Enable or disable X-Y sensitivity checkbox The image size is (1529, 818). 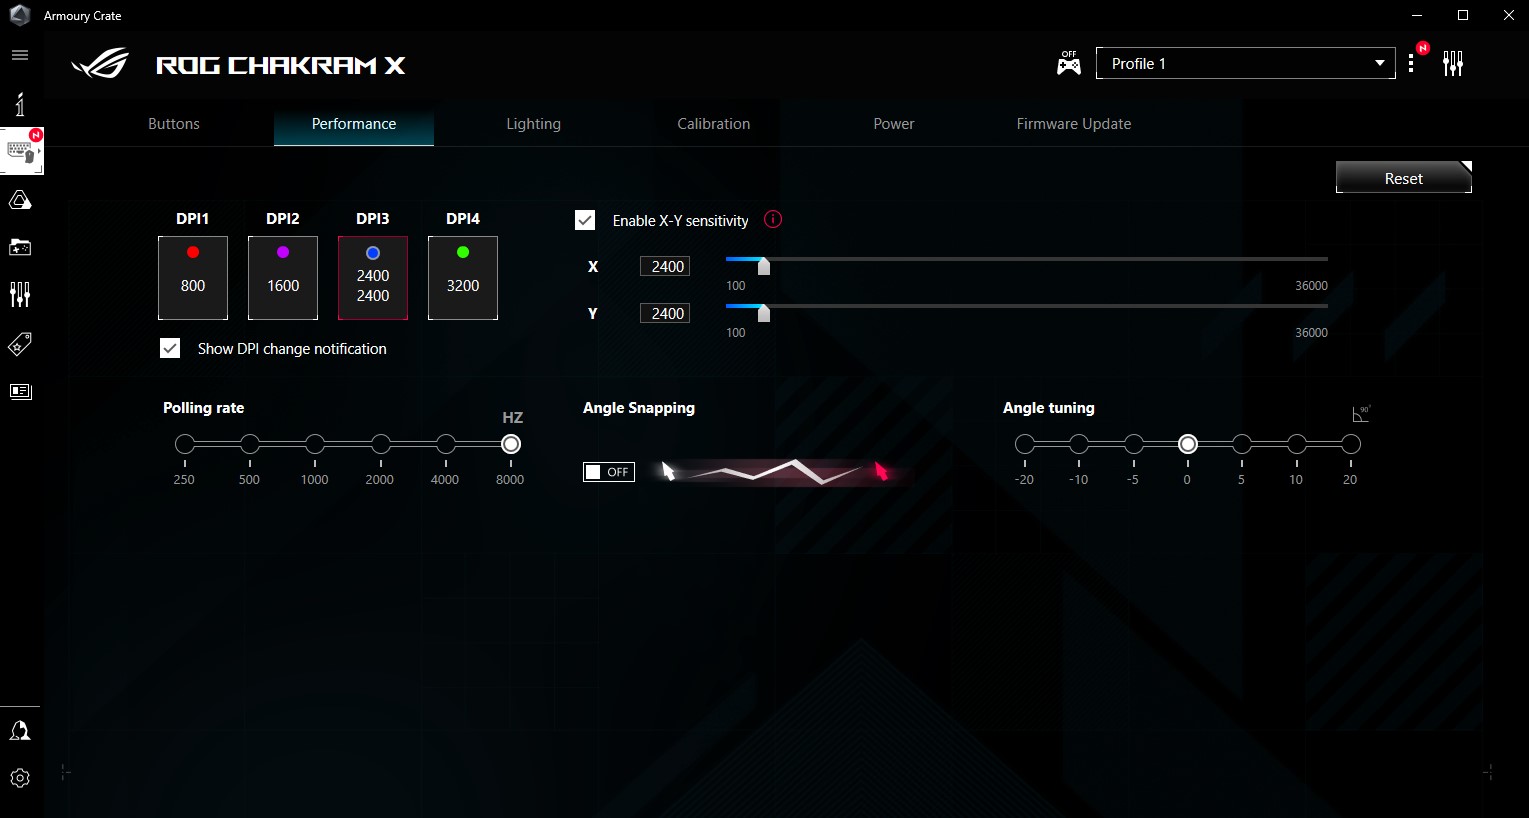click(x=585, y=220)
